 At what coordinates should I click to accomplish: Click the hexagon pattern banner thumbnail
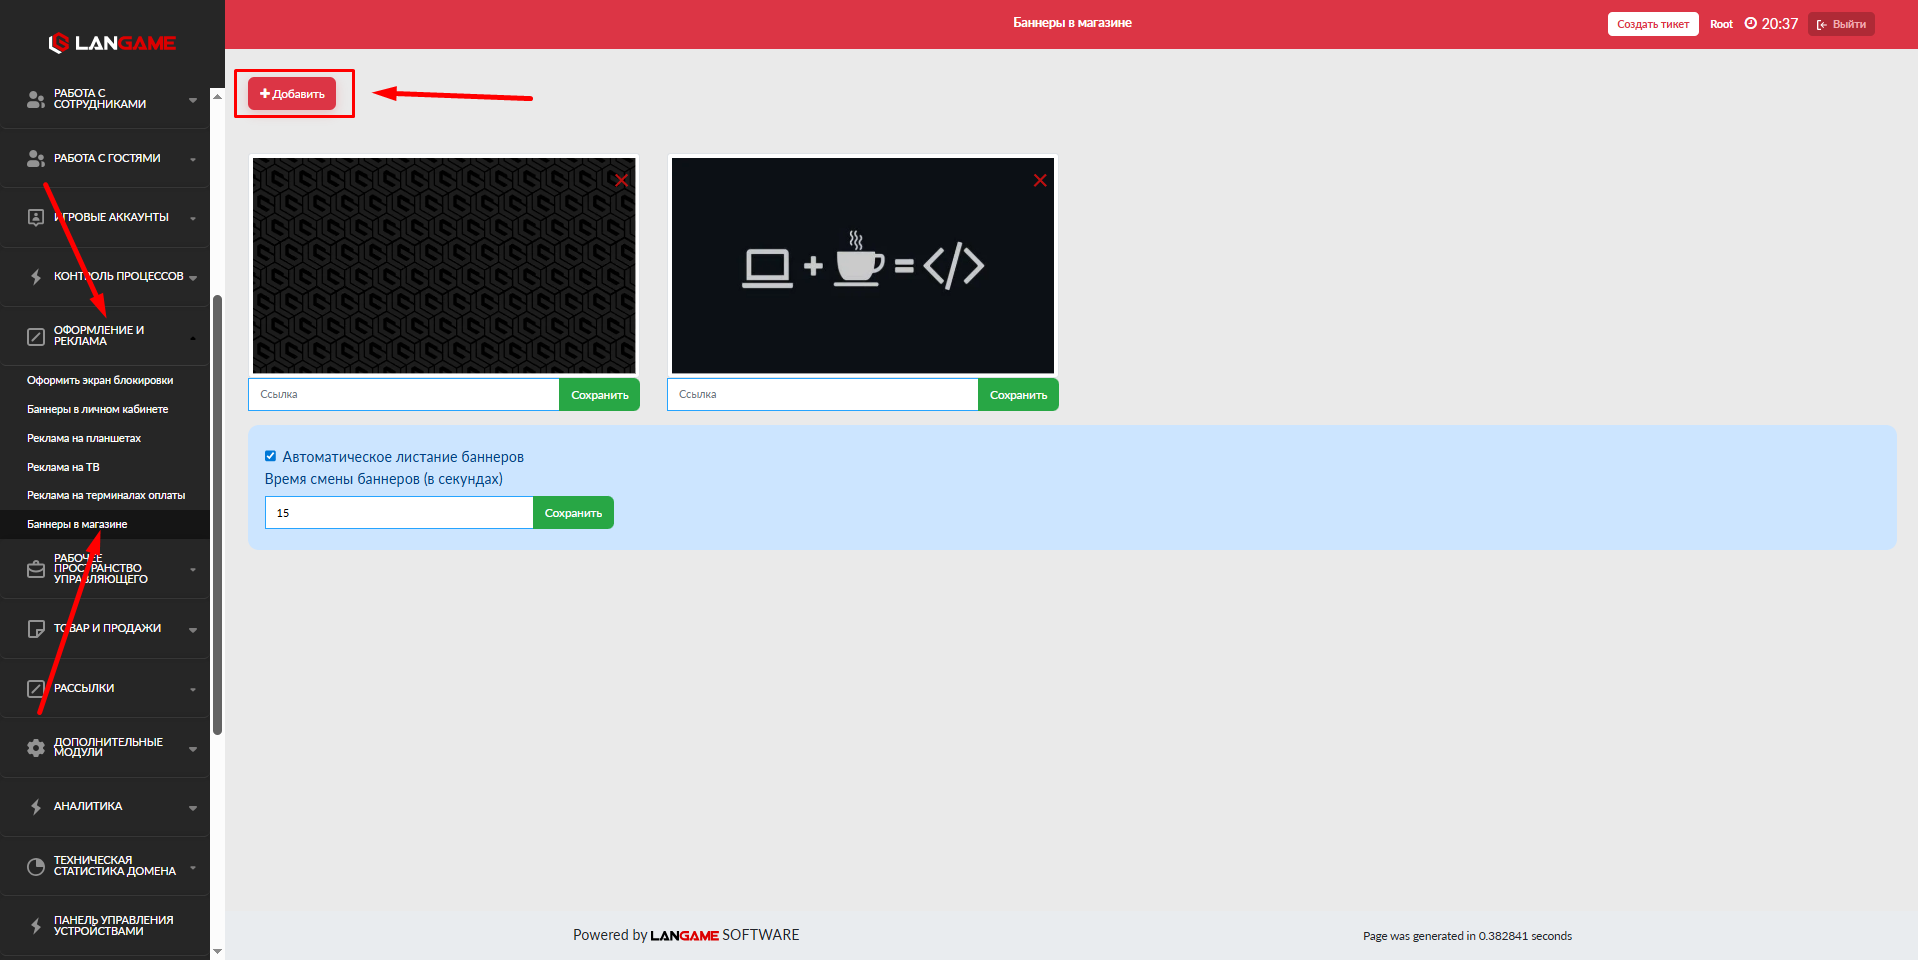(444, 266)
